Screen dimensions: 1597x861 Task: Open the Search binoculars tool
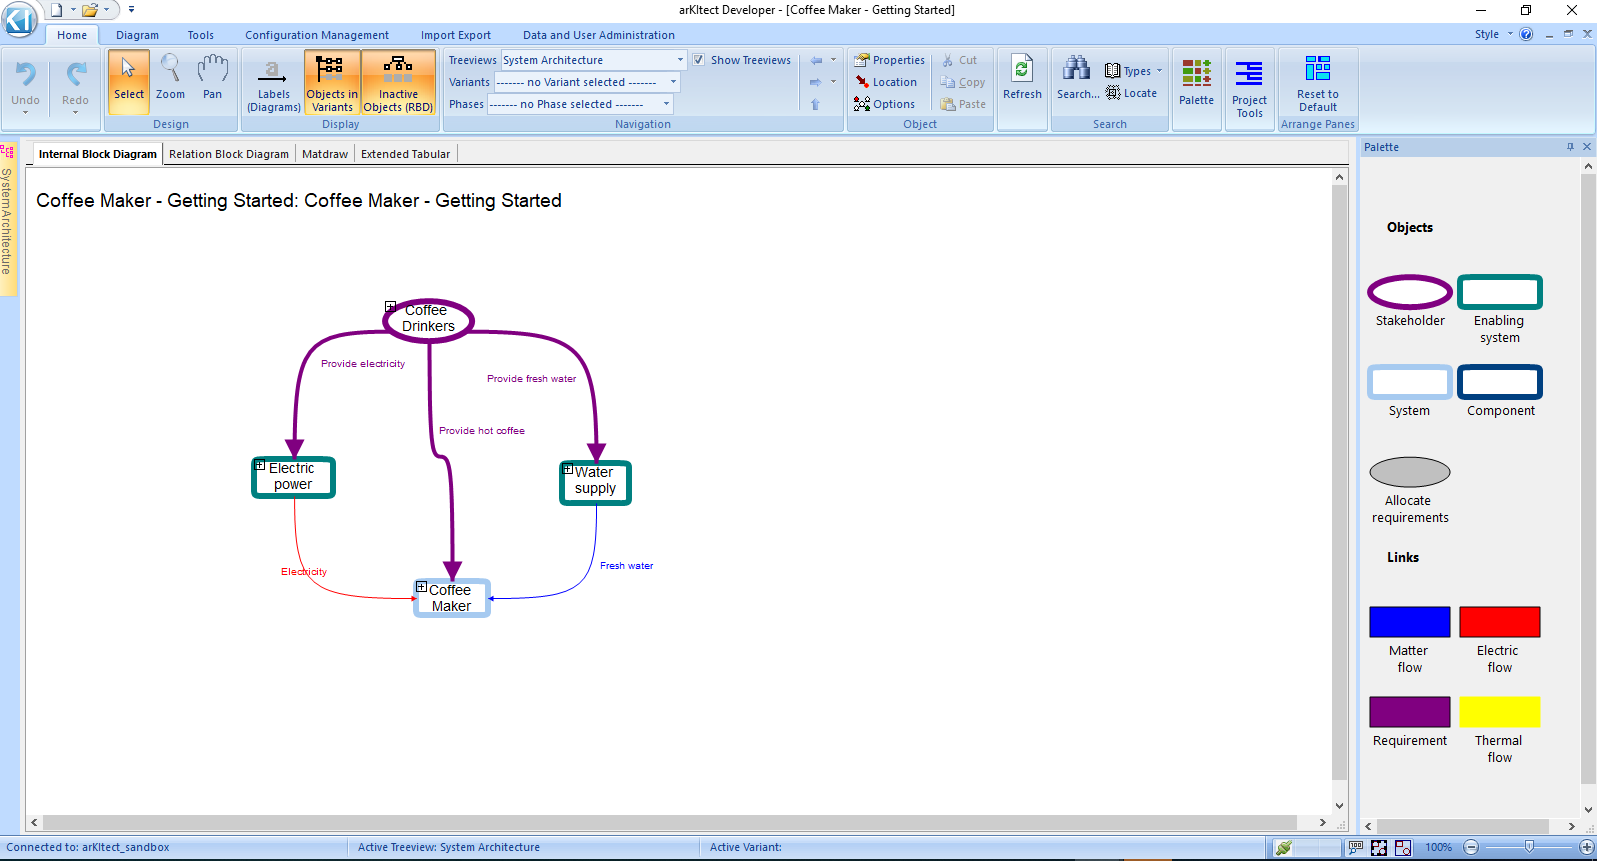pos(1077,78)
